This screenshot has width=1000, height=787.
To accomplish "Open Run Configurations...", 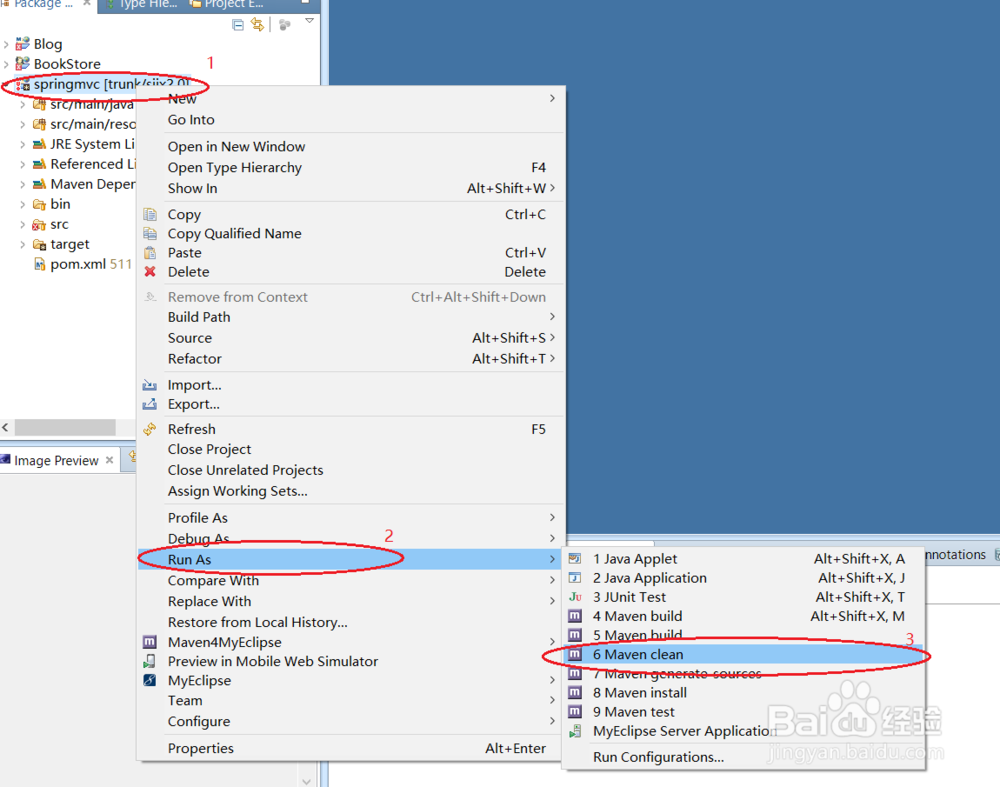I will (x=744, y=757).
